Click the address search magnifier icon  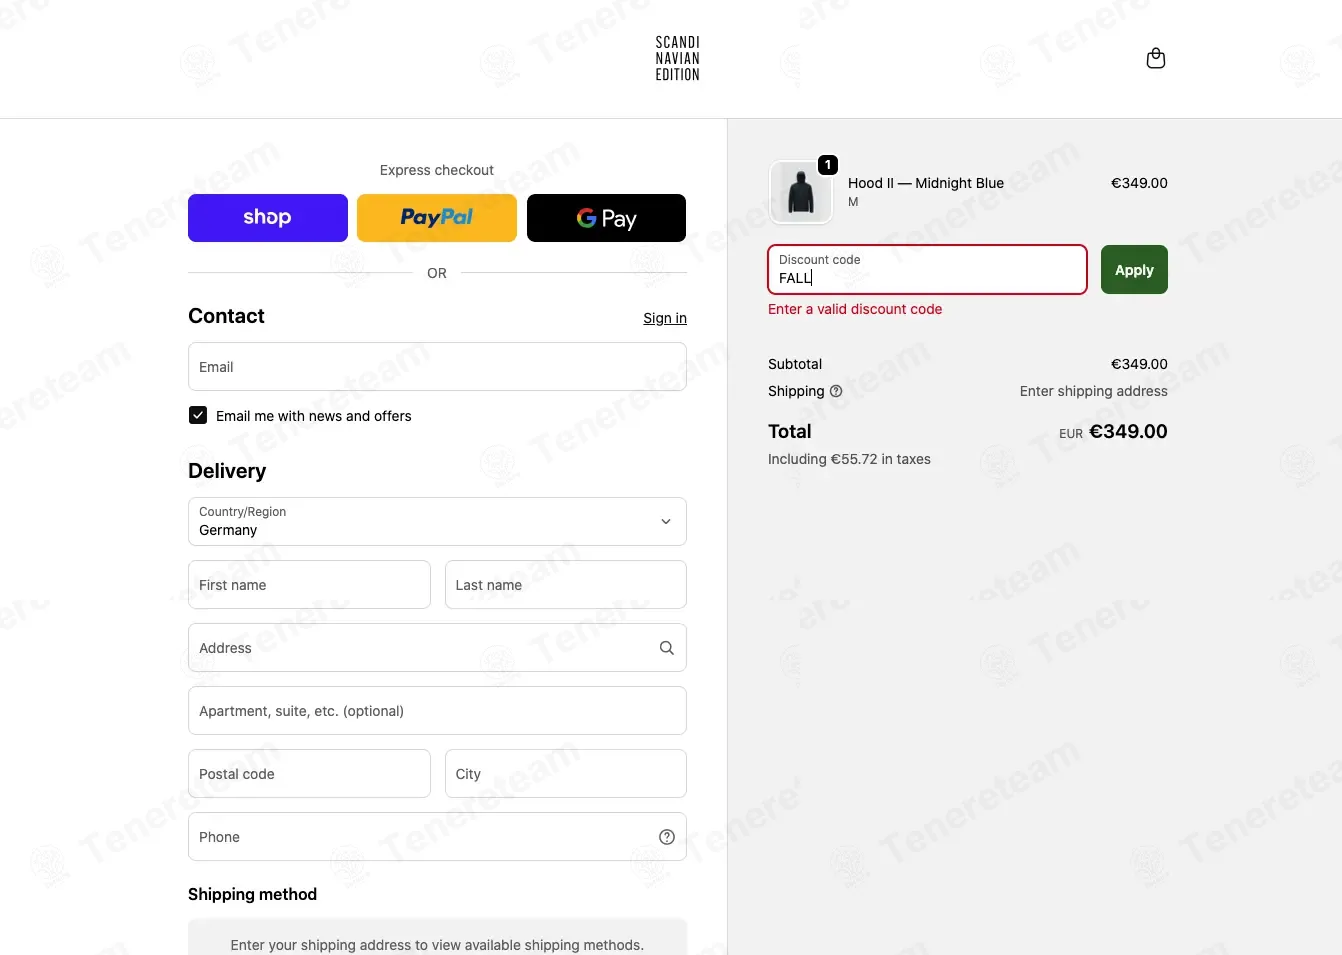[x=667, y=648]
